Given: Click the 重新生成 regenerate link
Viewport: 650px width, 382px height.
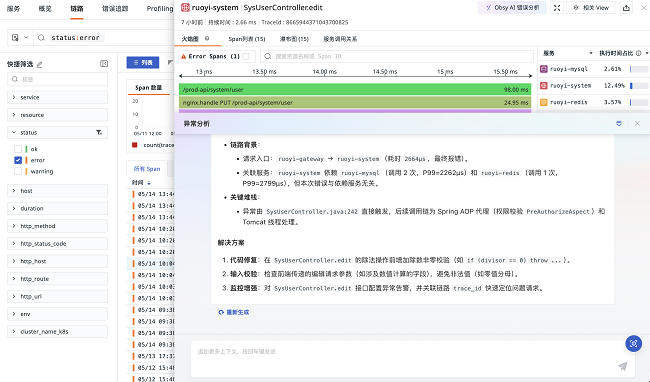Looking at the screenshot, I should 234,312.
